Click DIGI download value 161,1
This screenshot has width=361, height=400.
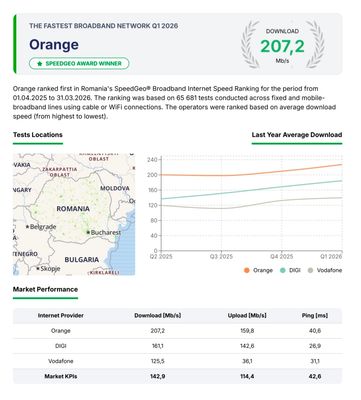coord(158,346)
